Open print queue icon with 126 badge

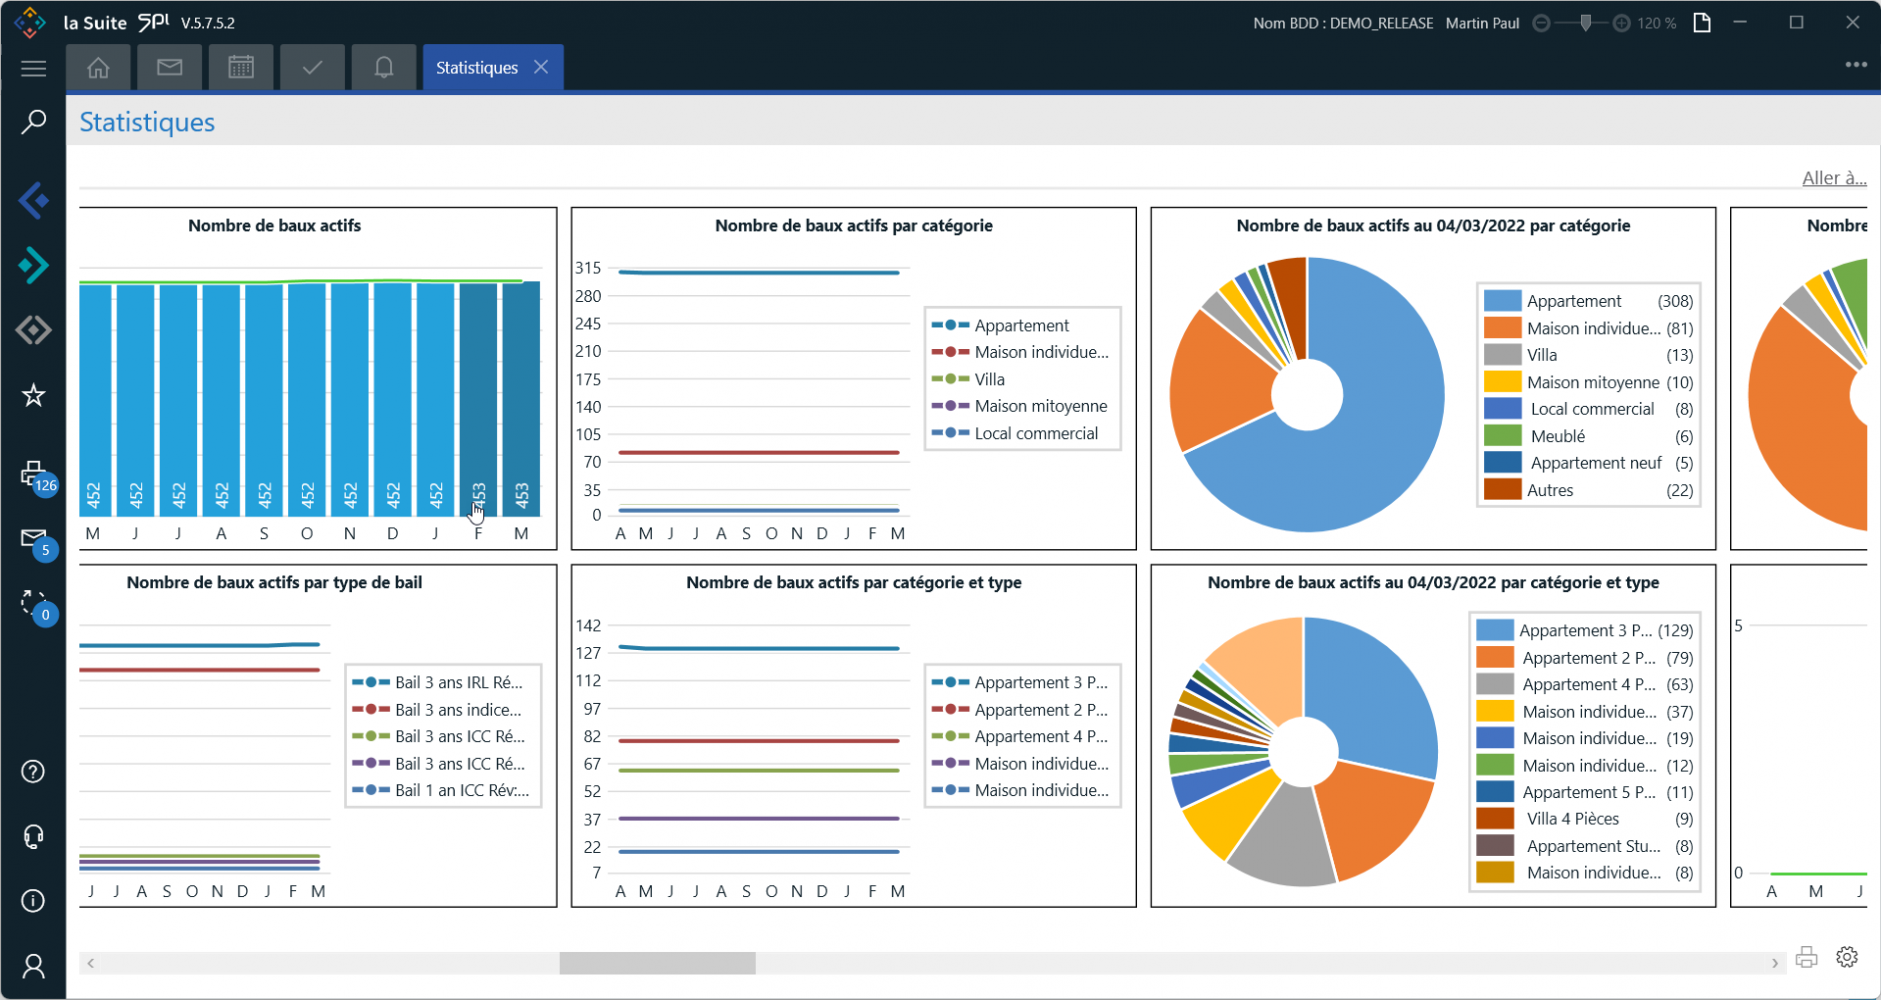point(35,474)
